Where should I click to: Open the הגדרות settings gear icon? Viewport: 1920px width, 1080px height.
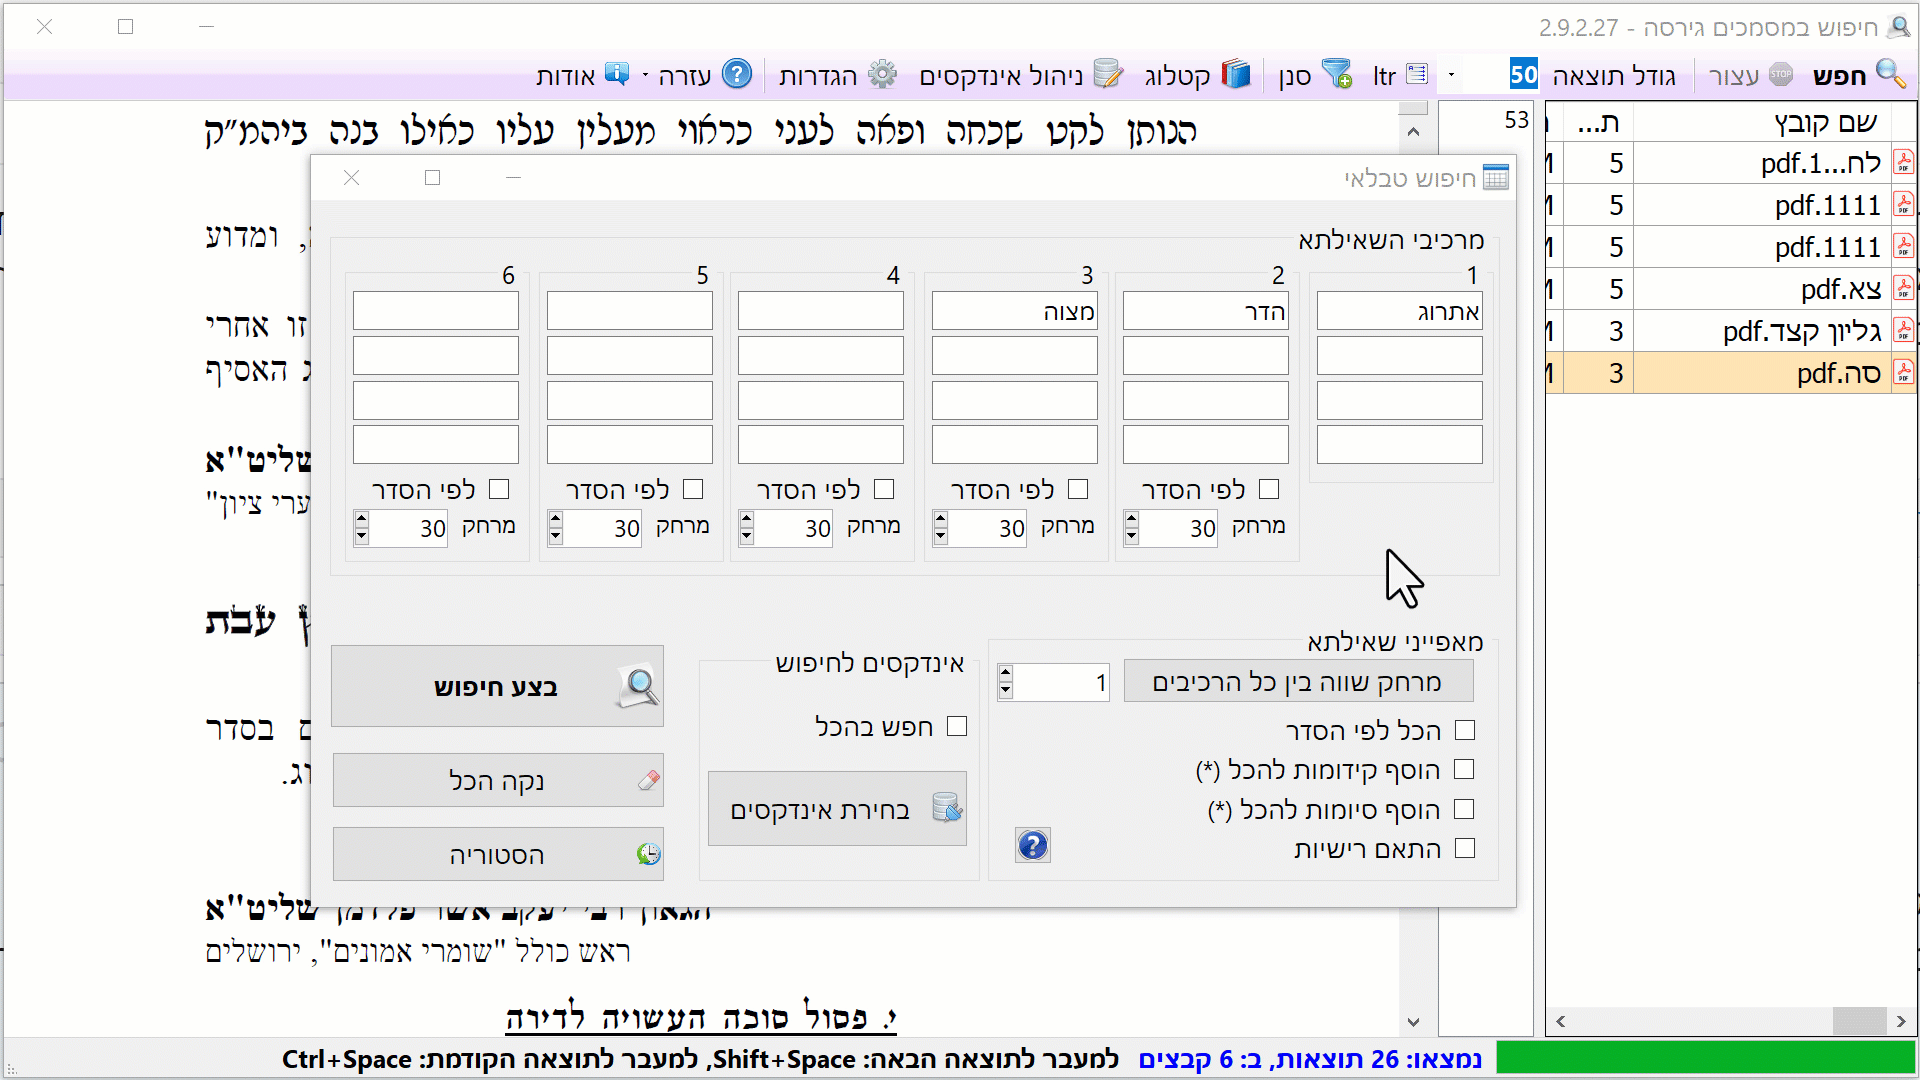[x=881, y=75]
